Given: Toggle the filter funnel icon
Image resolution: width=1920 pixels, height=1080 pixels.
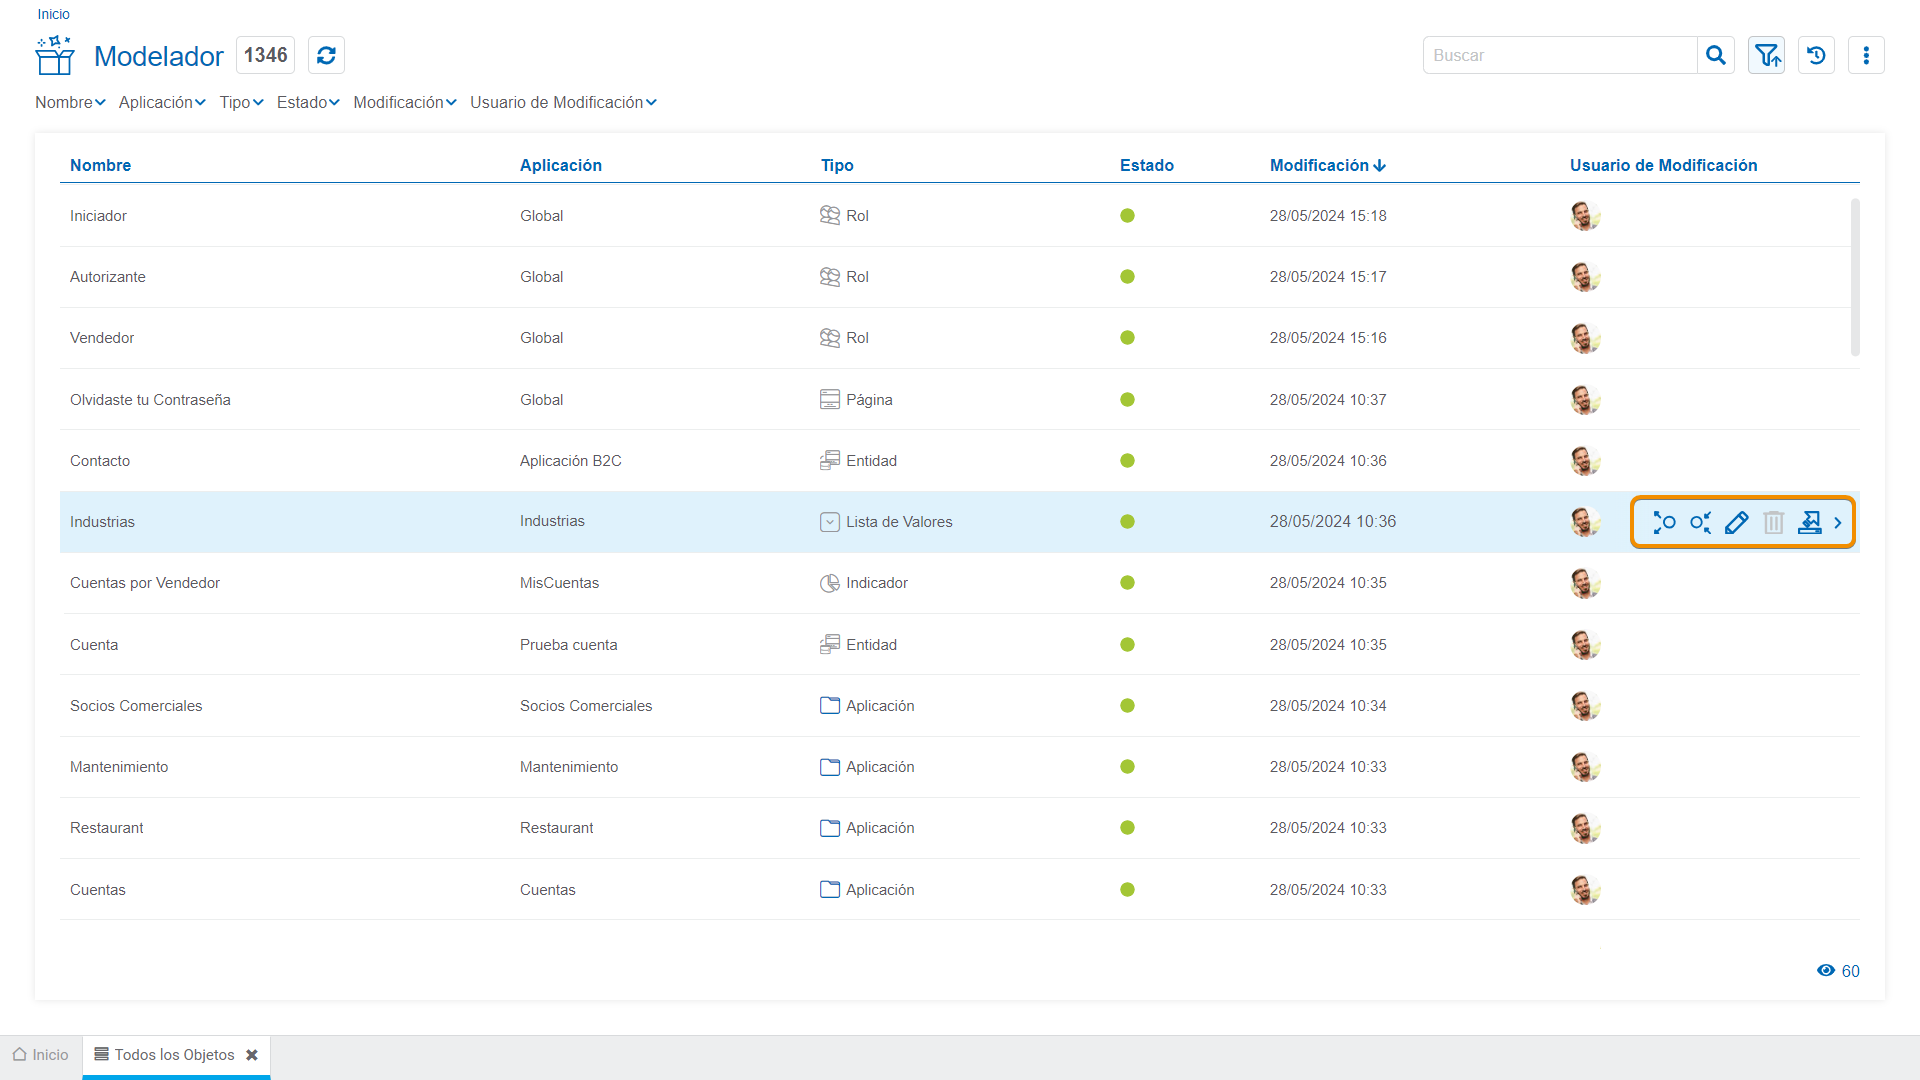Looking at the screenshot, I should pyautogui.click(x=1767, y=55).
